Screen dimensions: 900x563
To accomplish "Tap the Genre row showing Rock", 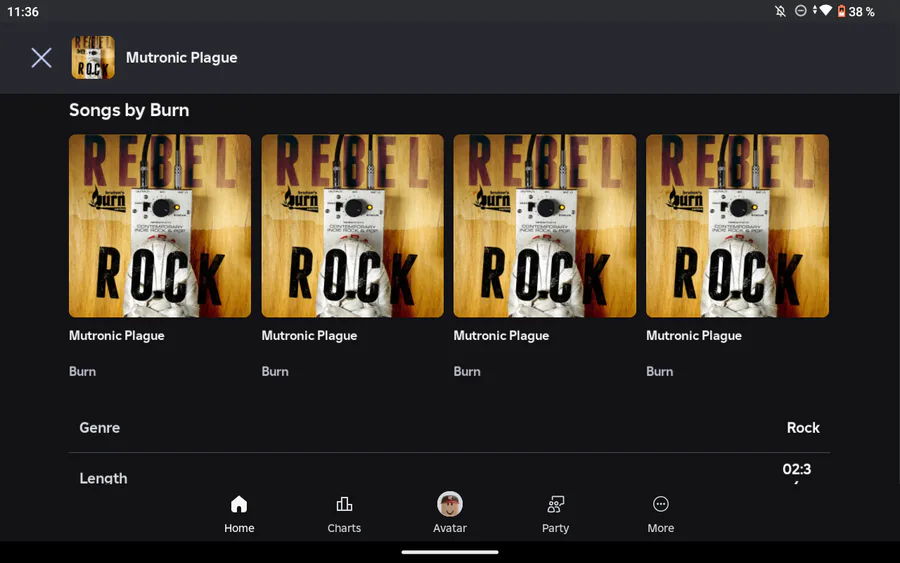I will pos(450,428).
